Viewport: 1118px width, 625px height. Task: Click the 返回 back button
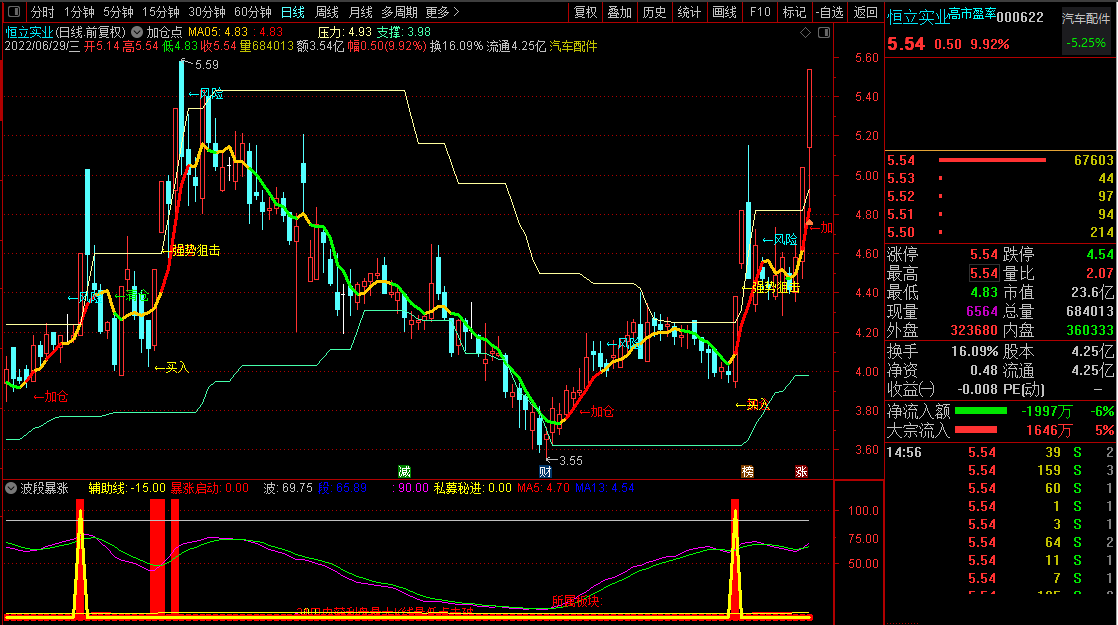pyautogui.click(x=866, y=12)
